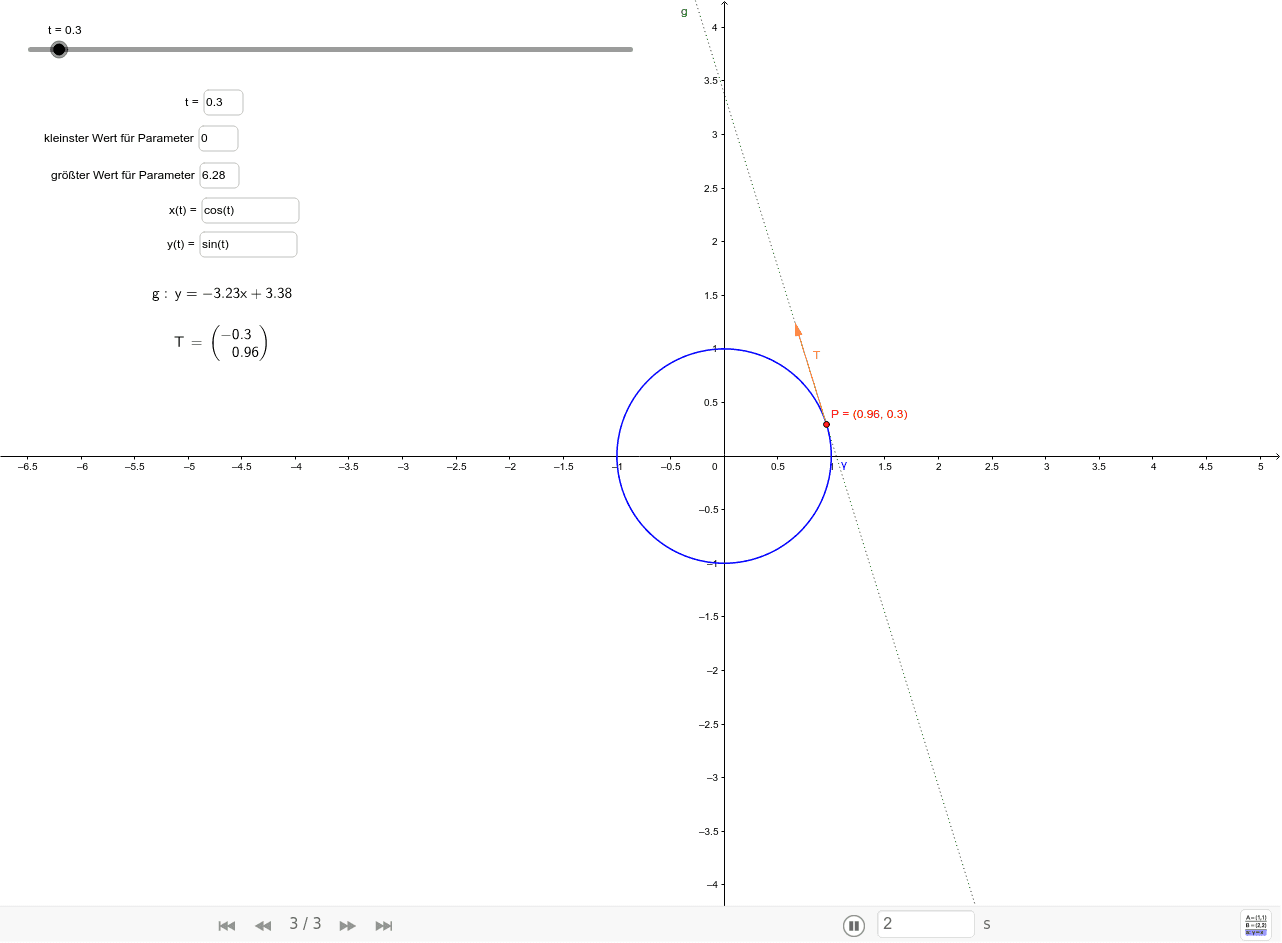Click the step counter 3 / 3
The image size is (1282, 943).
coord(305,923)
